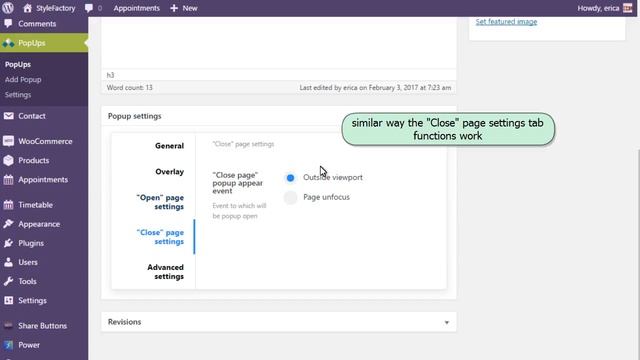Select the Page unfocus radio option
The image size is (640, 360).
290,197
